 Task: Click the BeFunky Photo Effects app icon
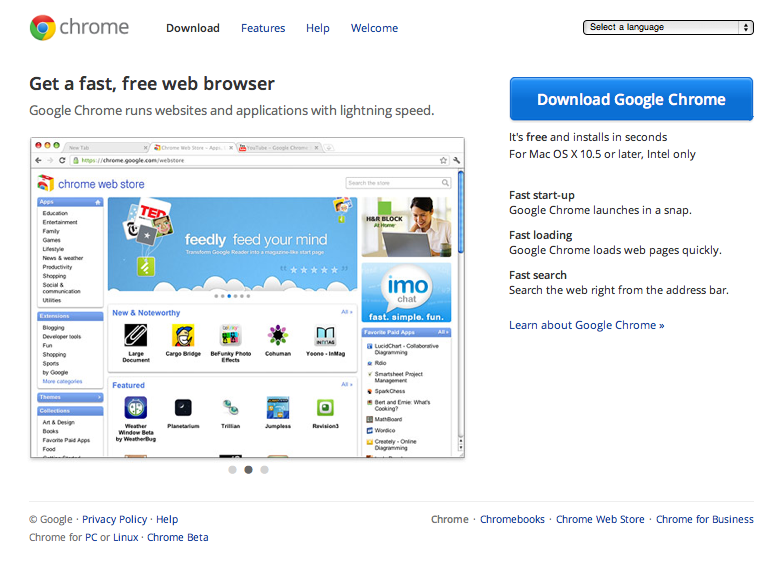[230, 335]
